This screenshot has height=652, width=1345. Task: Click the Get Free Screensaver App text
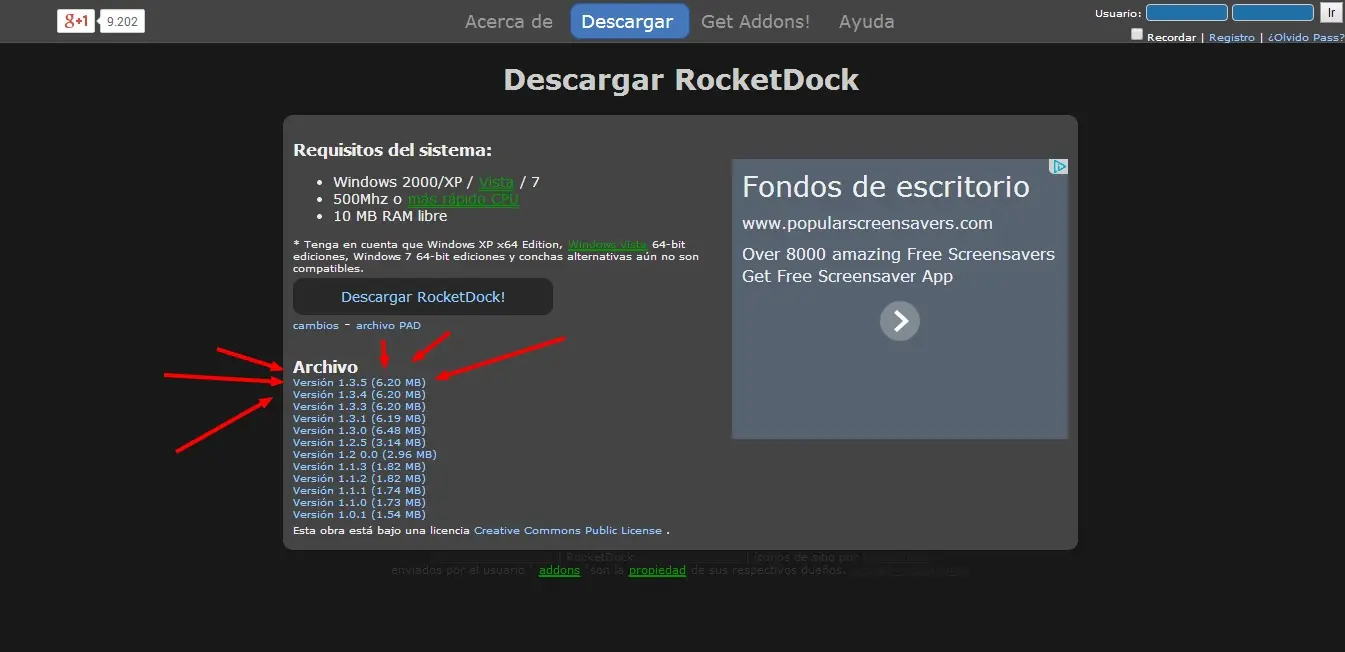click(x=847, y=276)
